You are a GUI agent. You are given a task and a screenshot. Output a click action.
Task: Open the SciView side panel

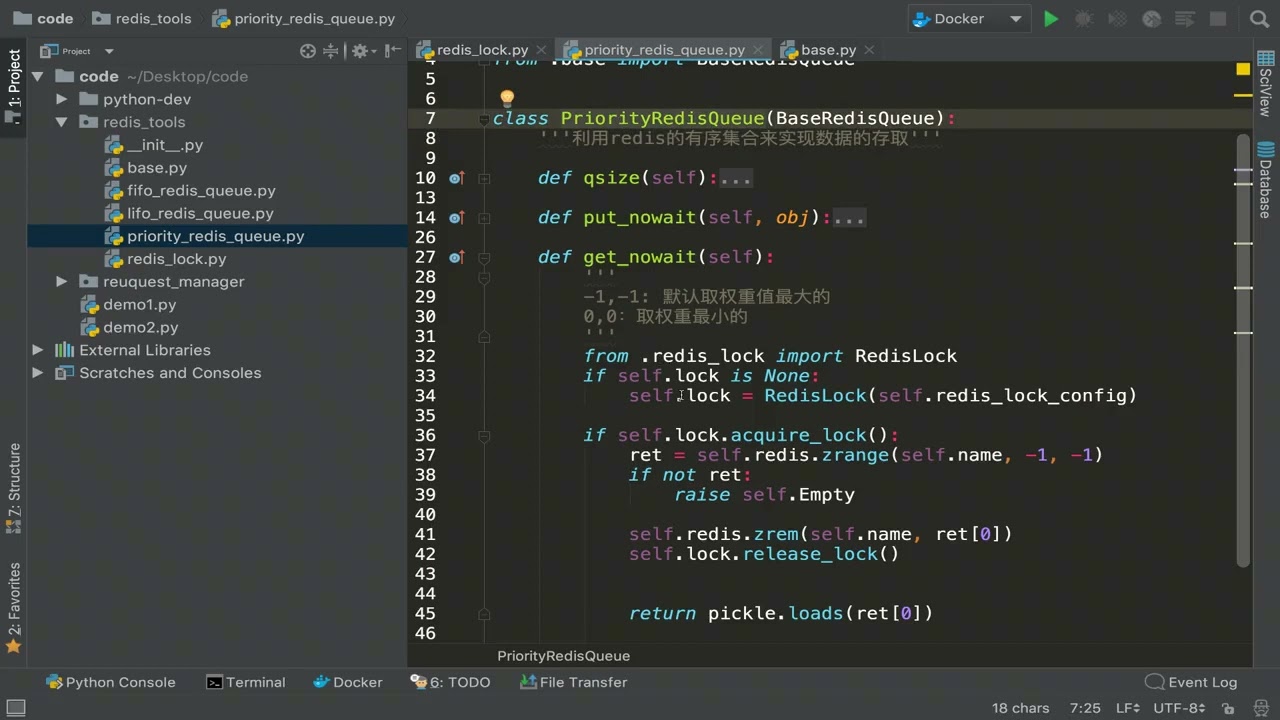(x=1266, y=83)
